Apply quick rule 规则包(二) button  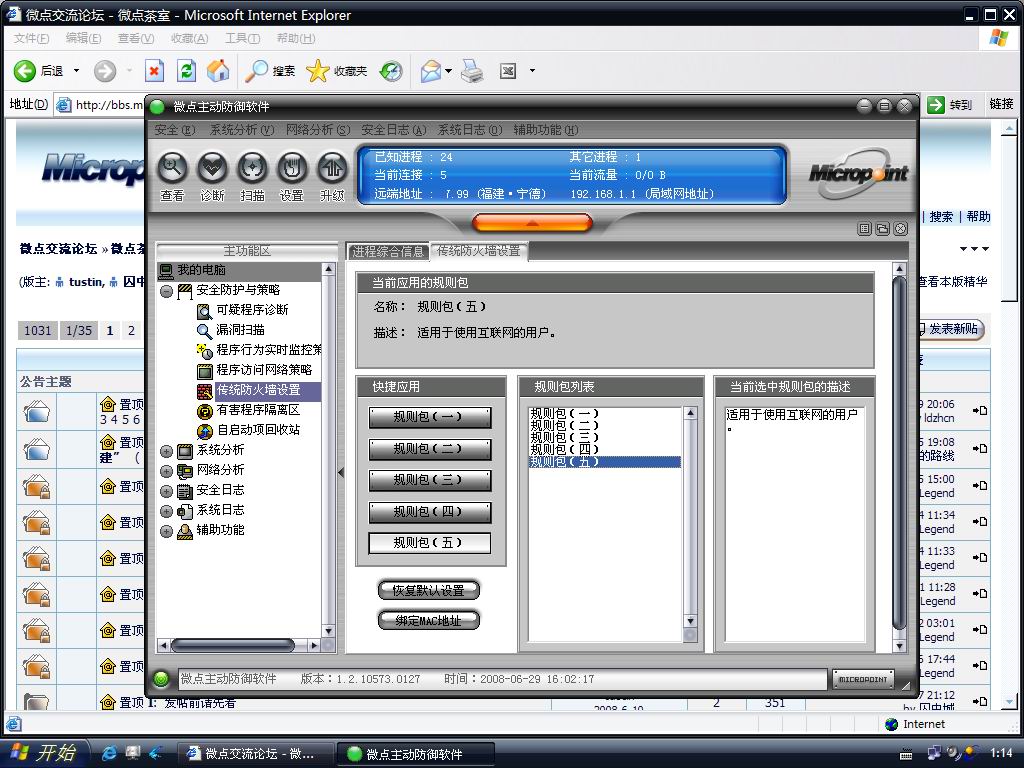pyautogui.click(x=430, y=449)
